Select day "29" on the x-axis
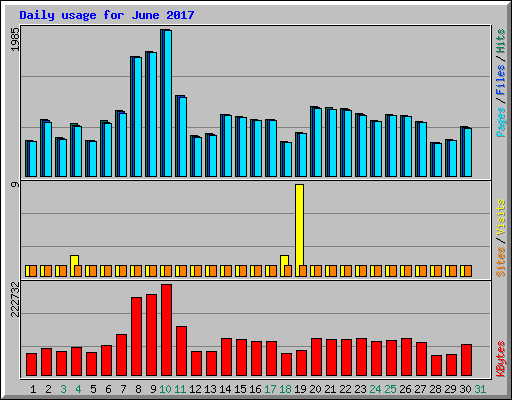Image resolution: width=512 pixels, height=400 pixels. pyautogui.click(x=450, y=389)
